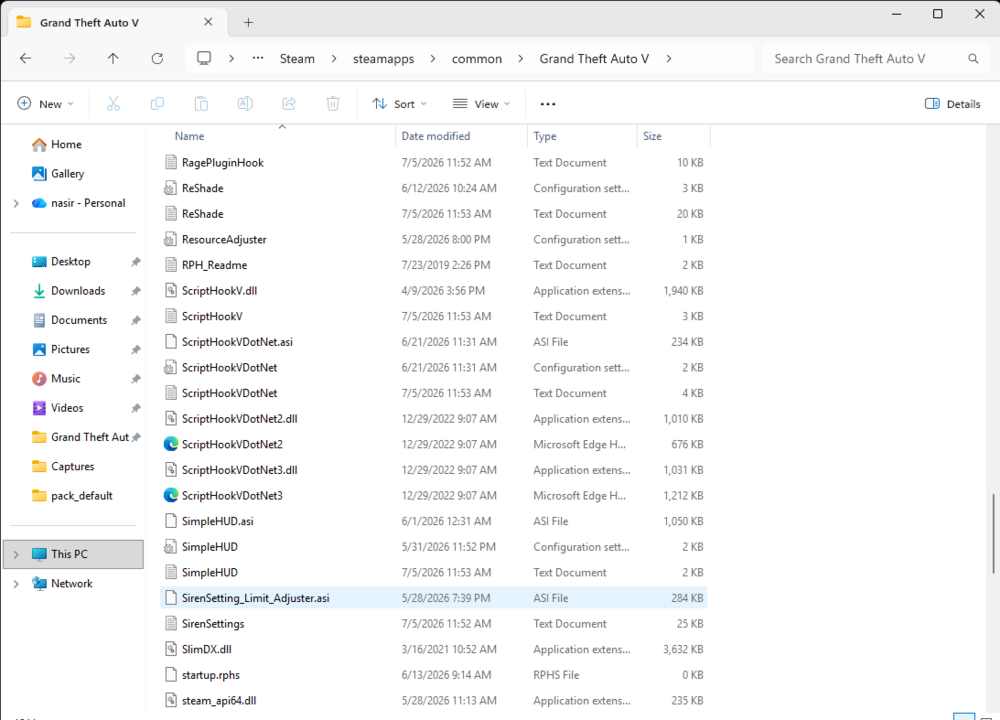Click the Delete trash icon

pyautogui.click(x=333, y=104)
